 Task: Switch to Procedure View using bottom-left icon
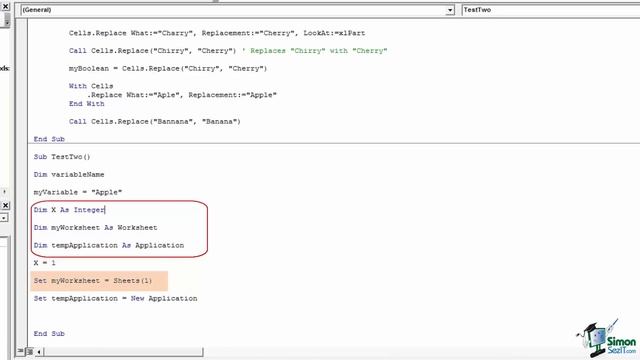(20, 351)
